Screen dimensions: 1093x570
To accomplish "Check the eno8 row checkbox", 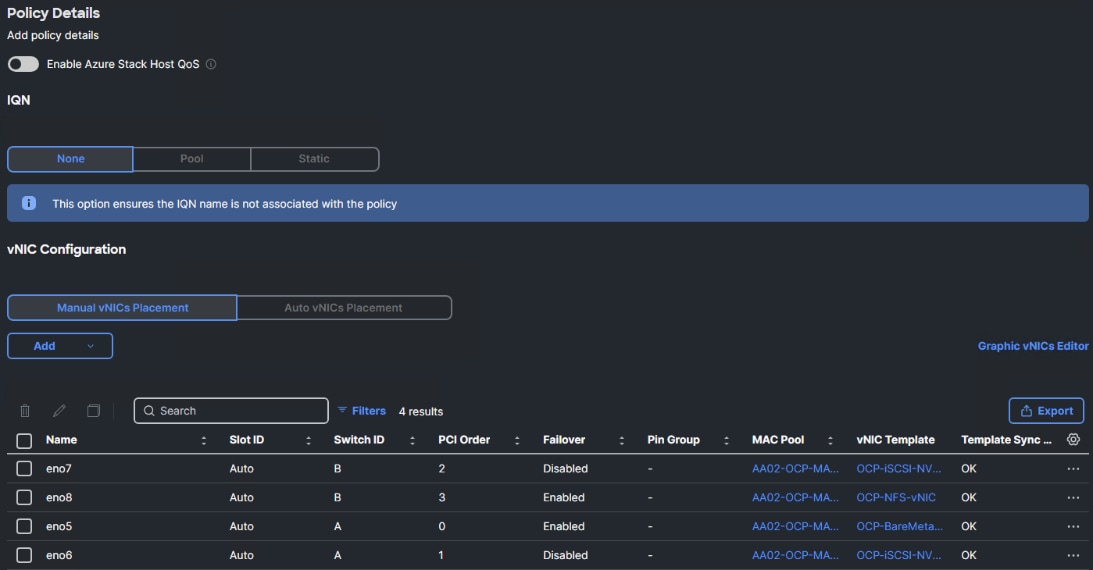I will (25, 498).
